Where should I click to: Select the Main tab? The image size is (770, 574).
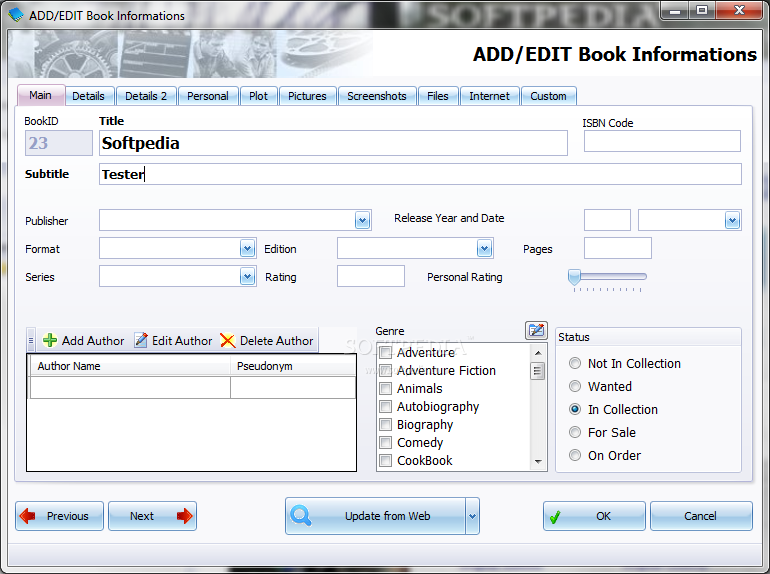click(41, 95)
